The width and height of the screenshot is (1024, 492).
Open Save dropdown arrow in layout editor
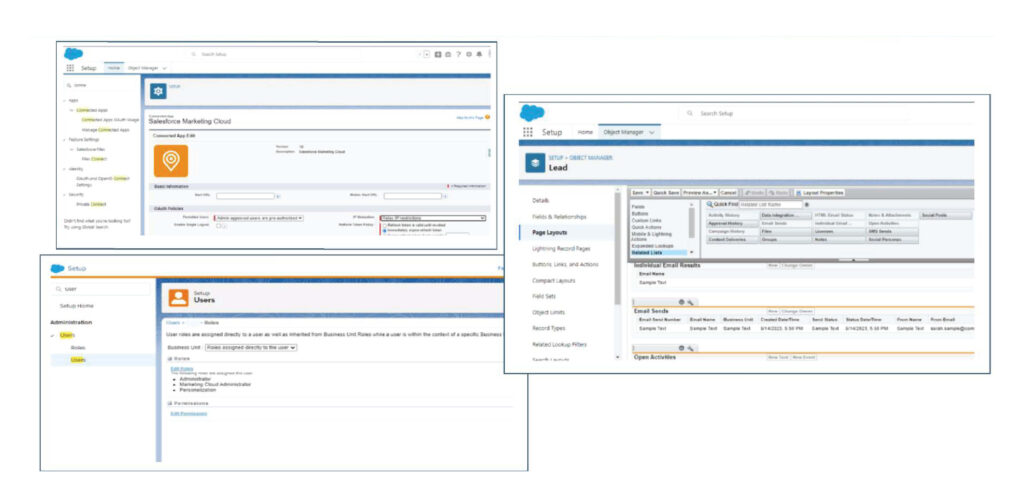[x=647, y=193]
